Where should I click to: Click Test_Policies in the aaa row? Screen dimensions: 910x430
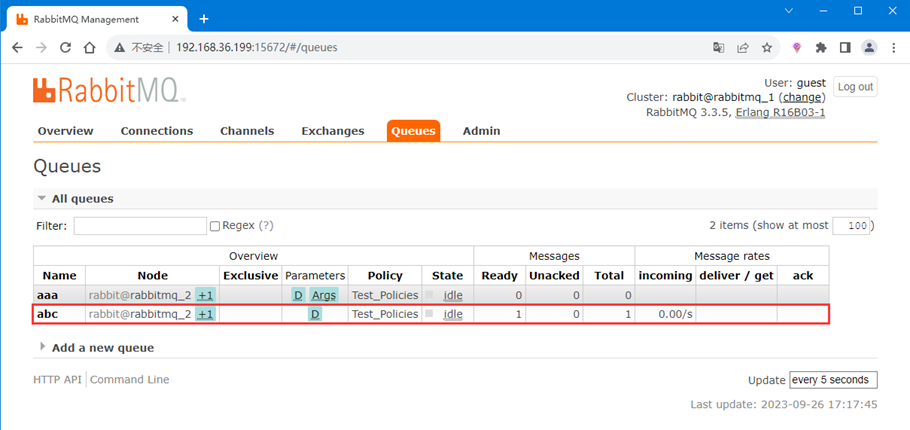(x=385, y=295)
